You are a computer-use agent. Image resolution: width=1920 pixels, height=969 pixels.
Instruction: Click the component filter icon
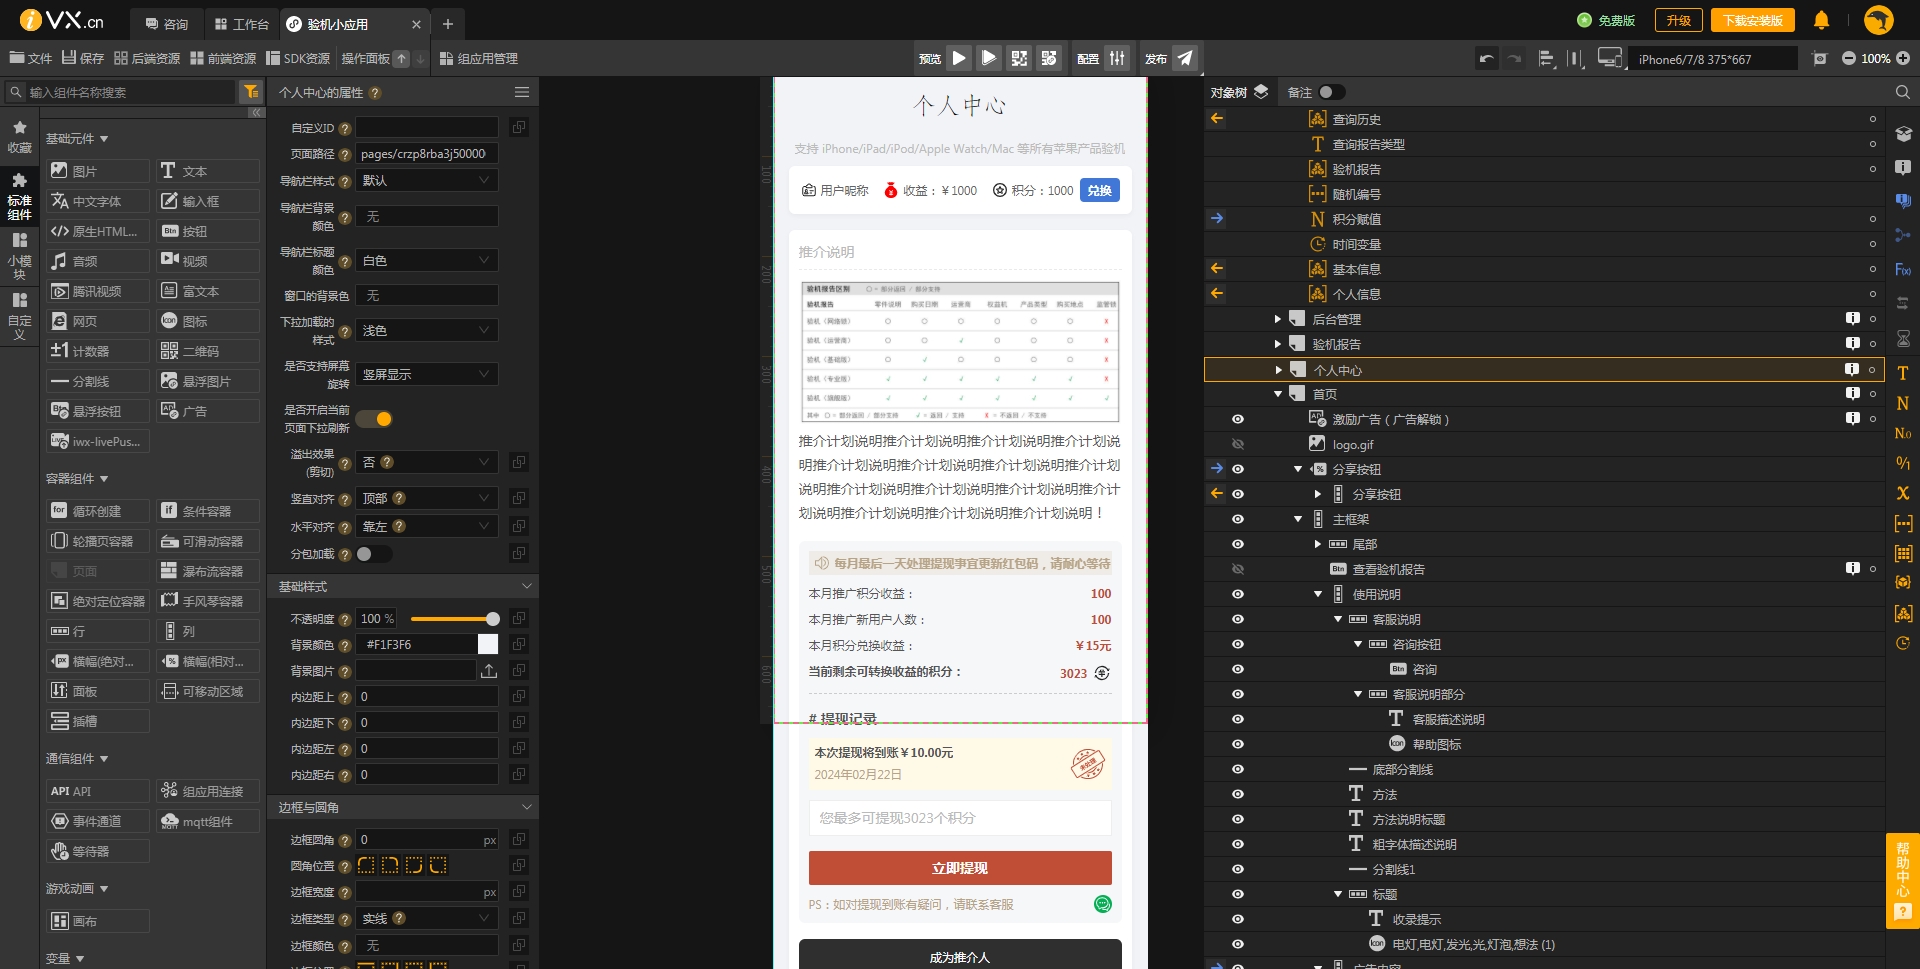(x=251, y=92)
